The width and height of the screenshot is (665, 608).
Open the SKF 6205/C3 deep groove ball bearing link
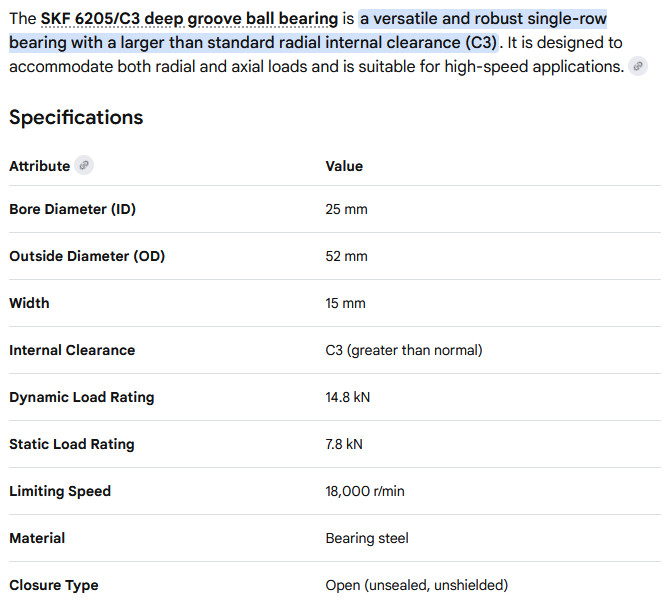189,19
